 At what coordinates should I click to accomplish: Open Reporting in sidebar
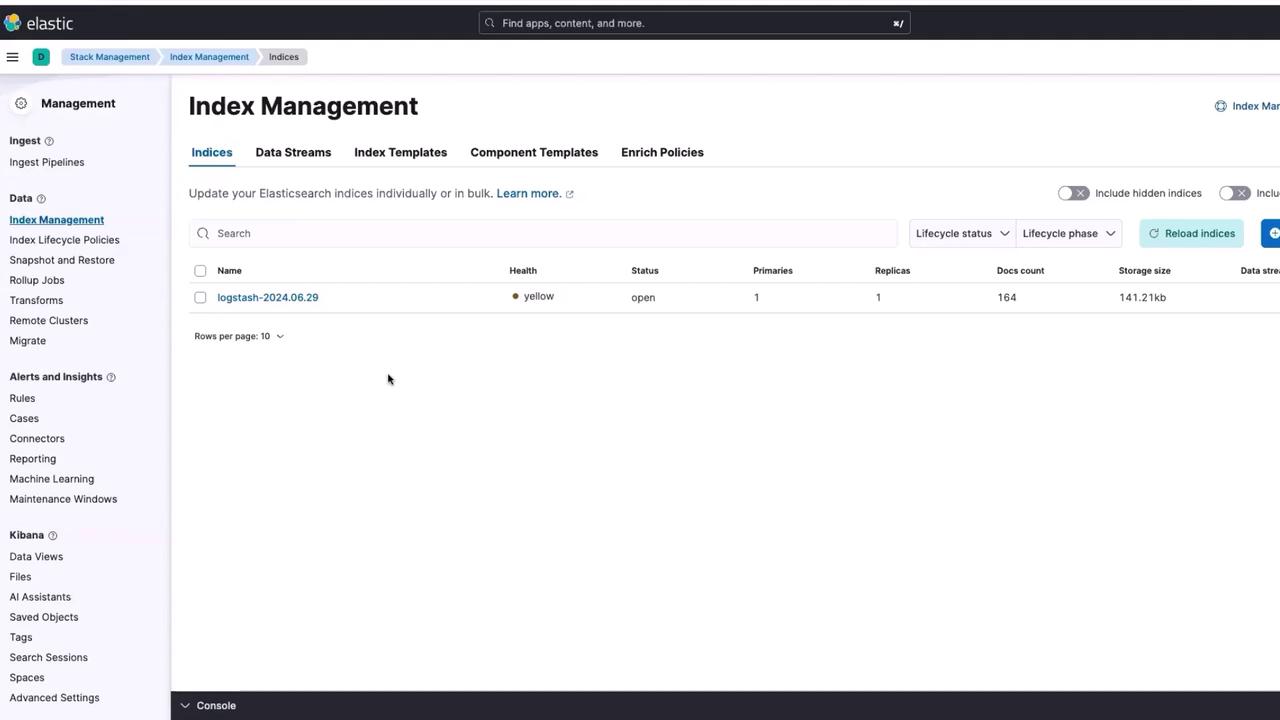33,459
